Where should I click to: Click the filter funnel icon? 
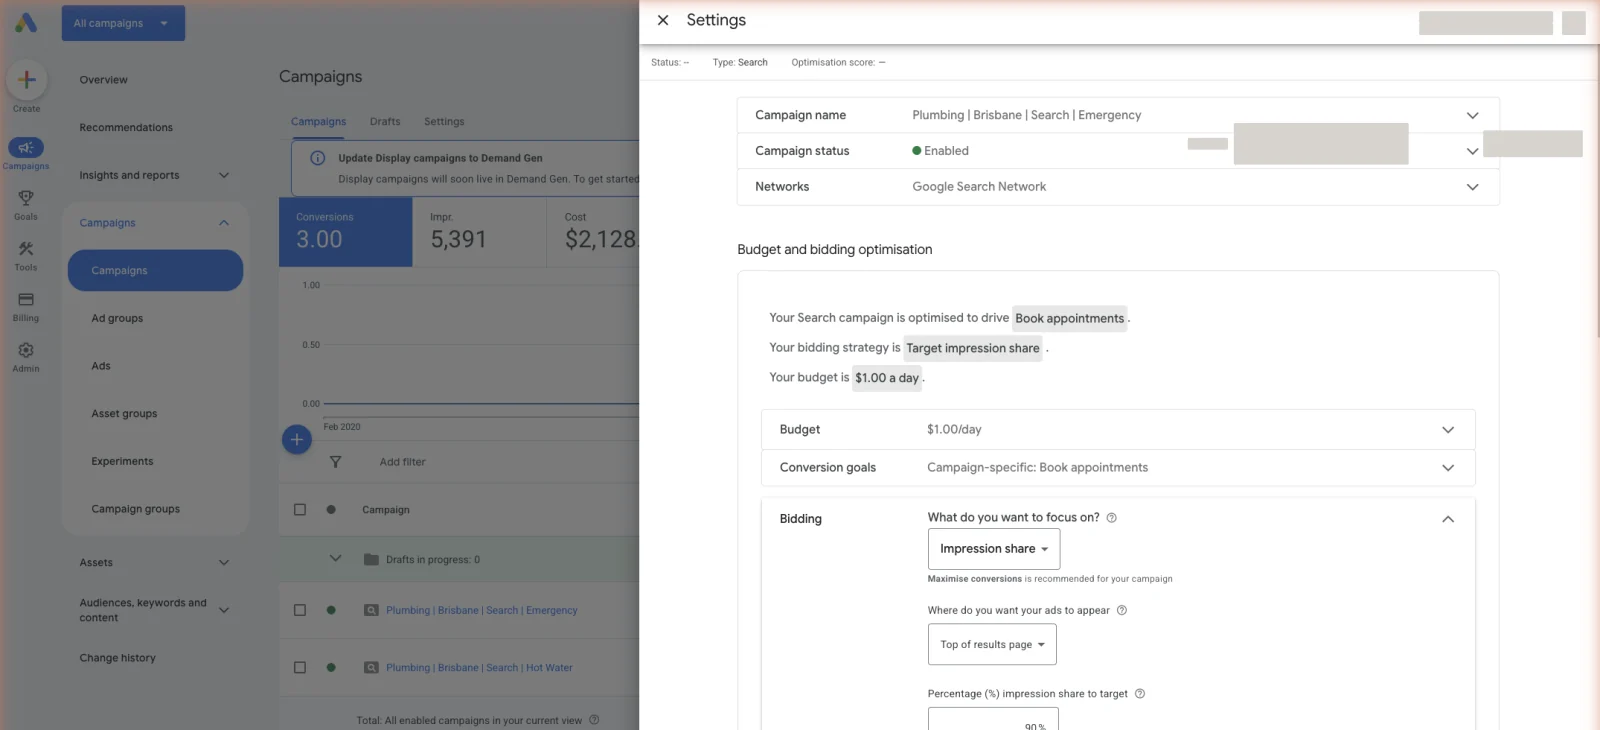pos(335,462)
